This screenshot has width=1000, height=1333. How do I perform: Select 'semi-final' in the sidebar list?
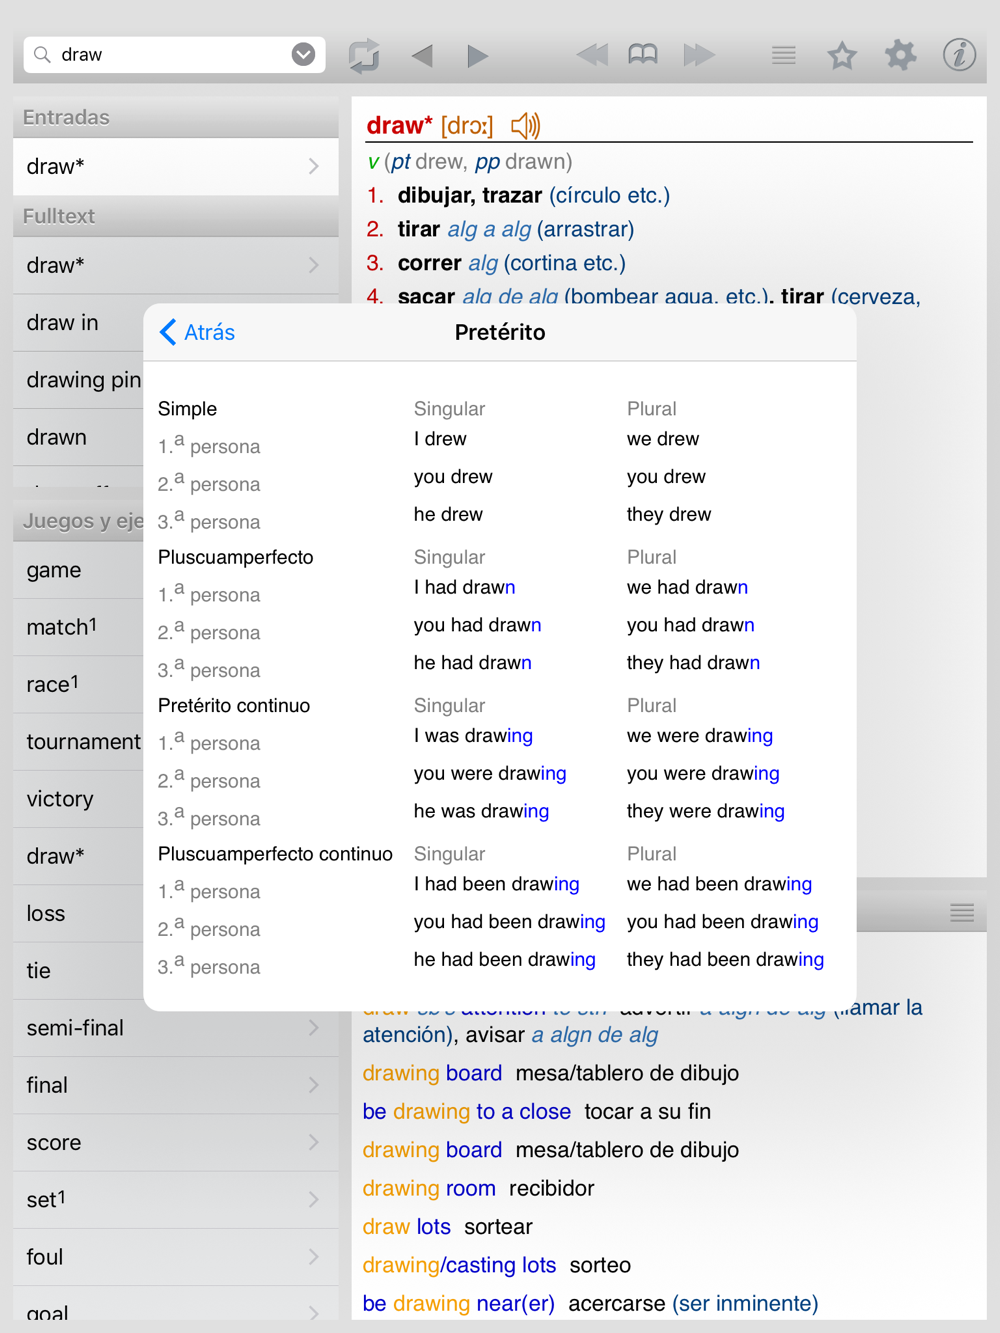176,1028
